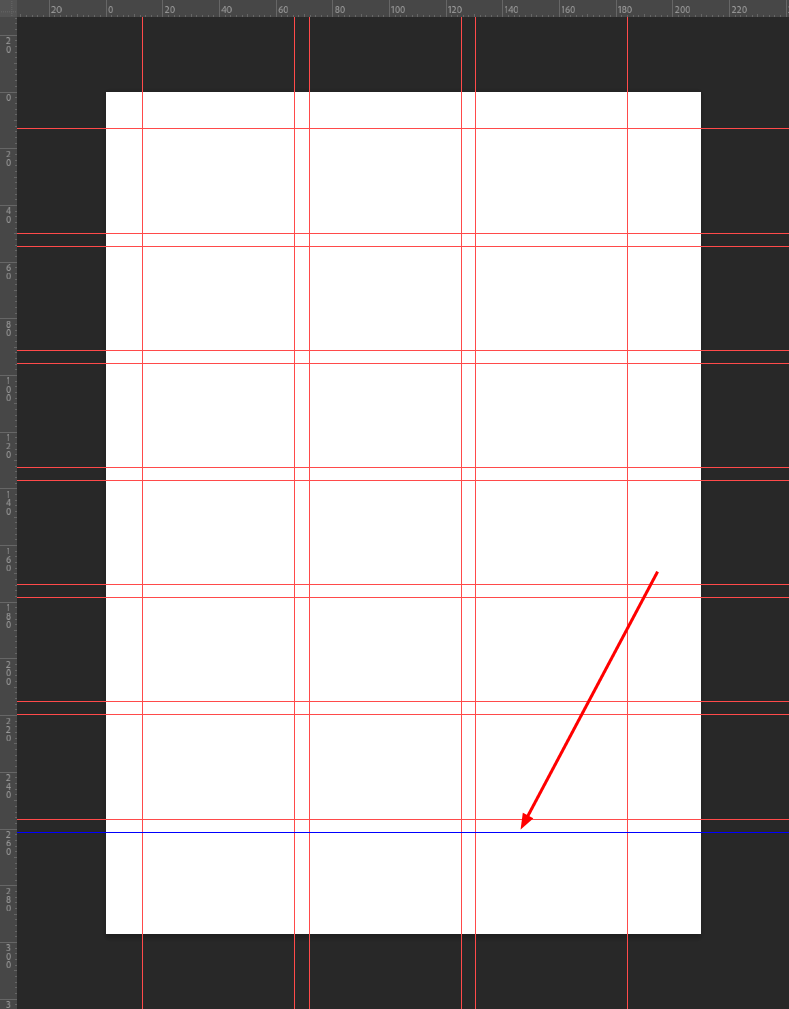Screen dimensions: 789x1009
Task: Click the 100 mark on horizontal ruler
Action: (x=398, y=10)
